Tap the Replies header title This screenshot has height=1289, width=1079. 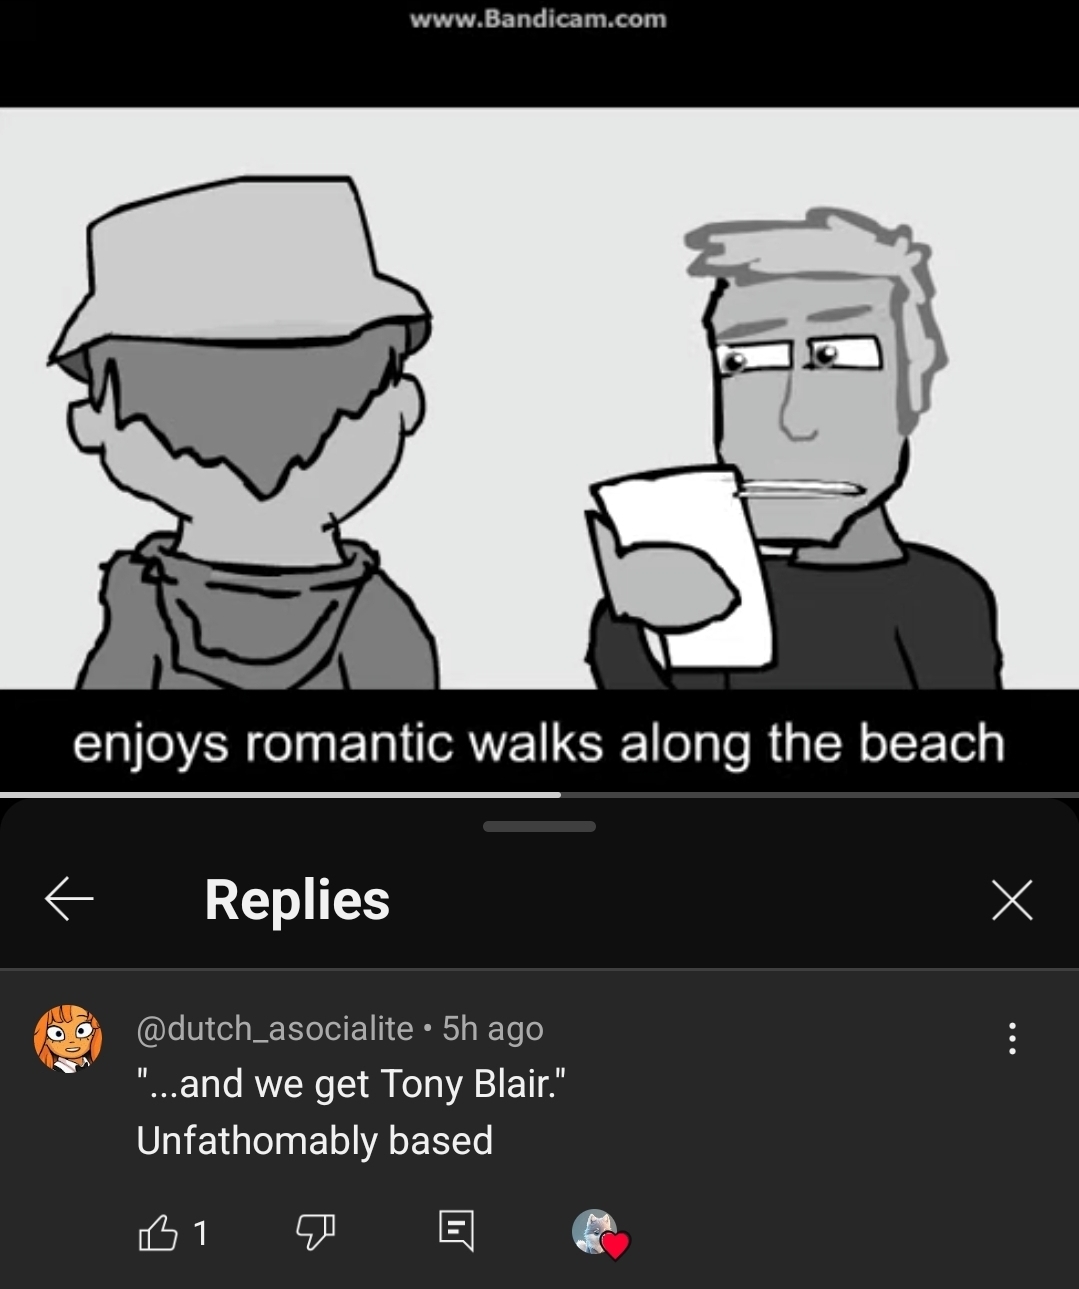297,900
